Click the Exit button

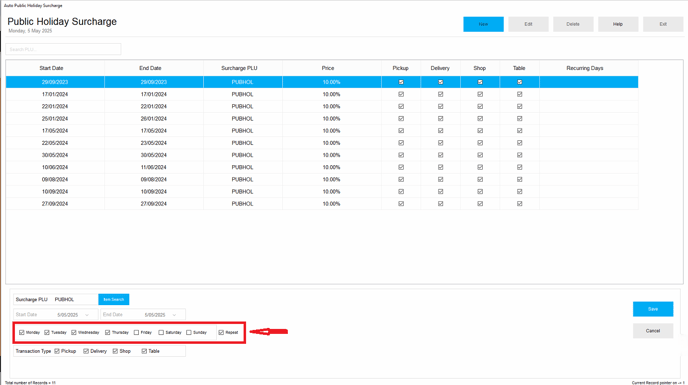tap(663, 24)
